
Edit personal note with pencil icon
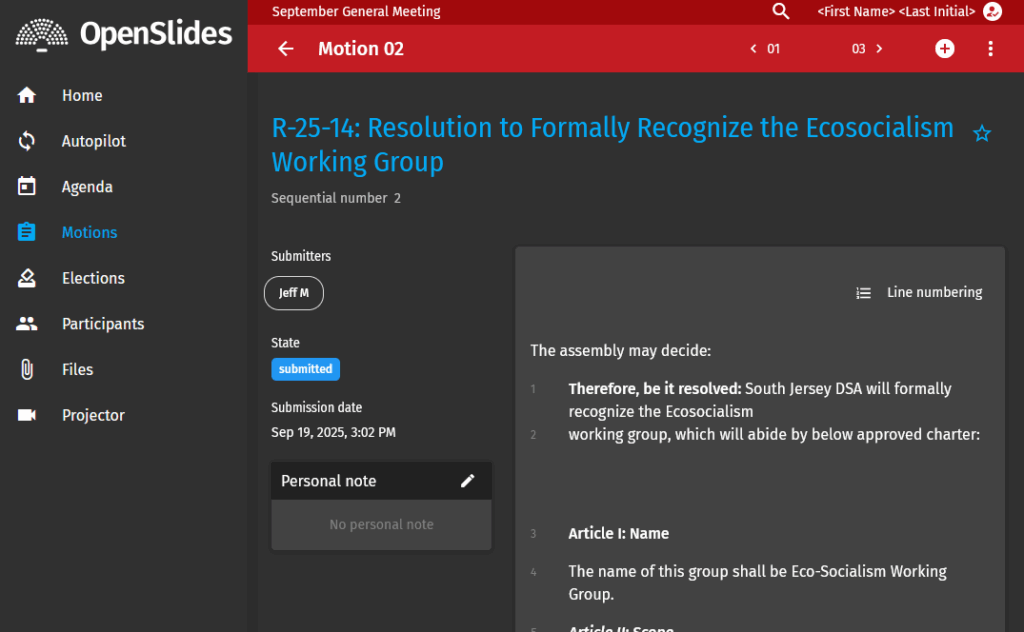(x=467, y=481)
